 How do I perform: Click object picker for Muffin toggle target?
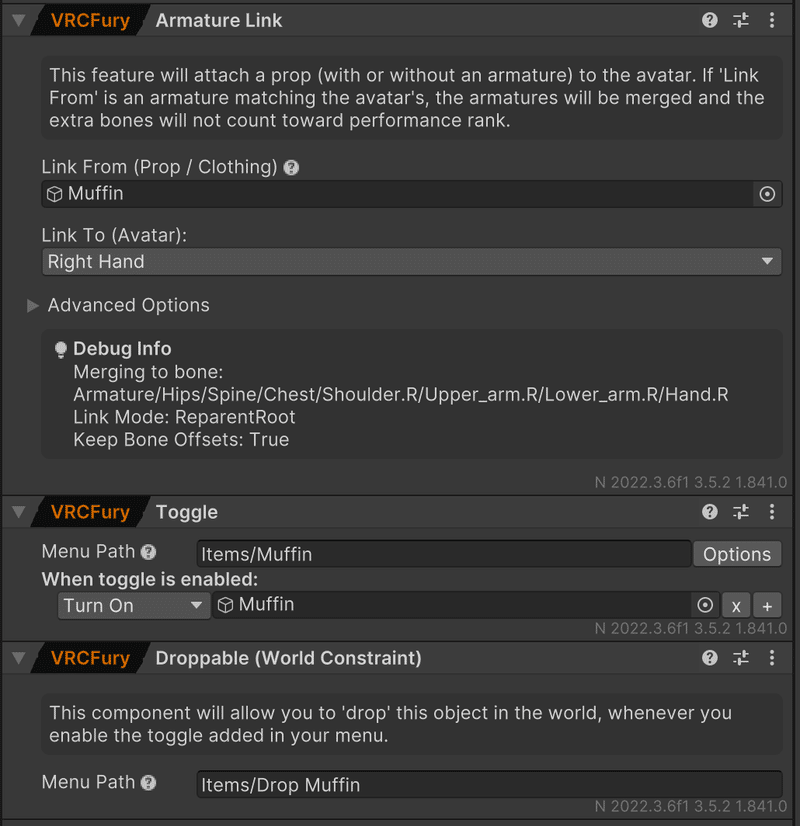705,605
